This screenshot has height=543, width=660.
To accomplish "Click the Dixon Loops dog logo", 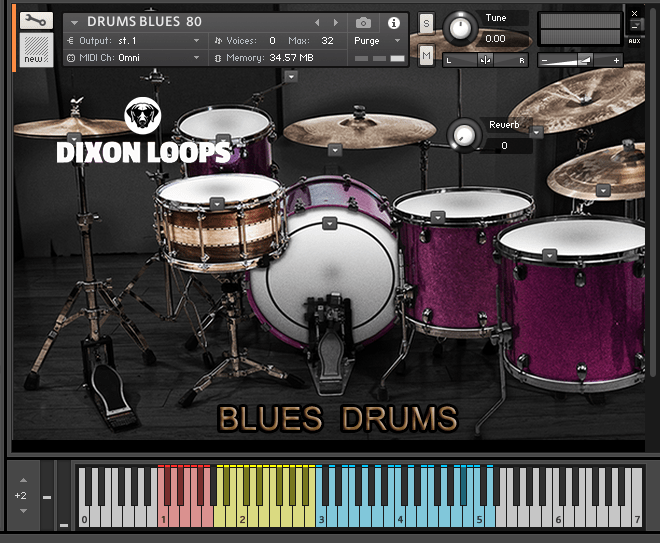I will coord(143,117).
